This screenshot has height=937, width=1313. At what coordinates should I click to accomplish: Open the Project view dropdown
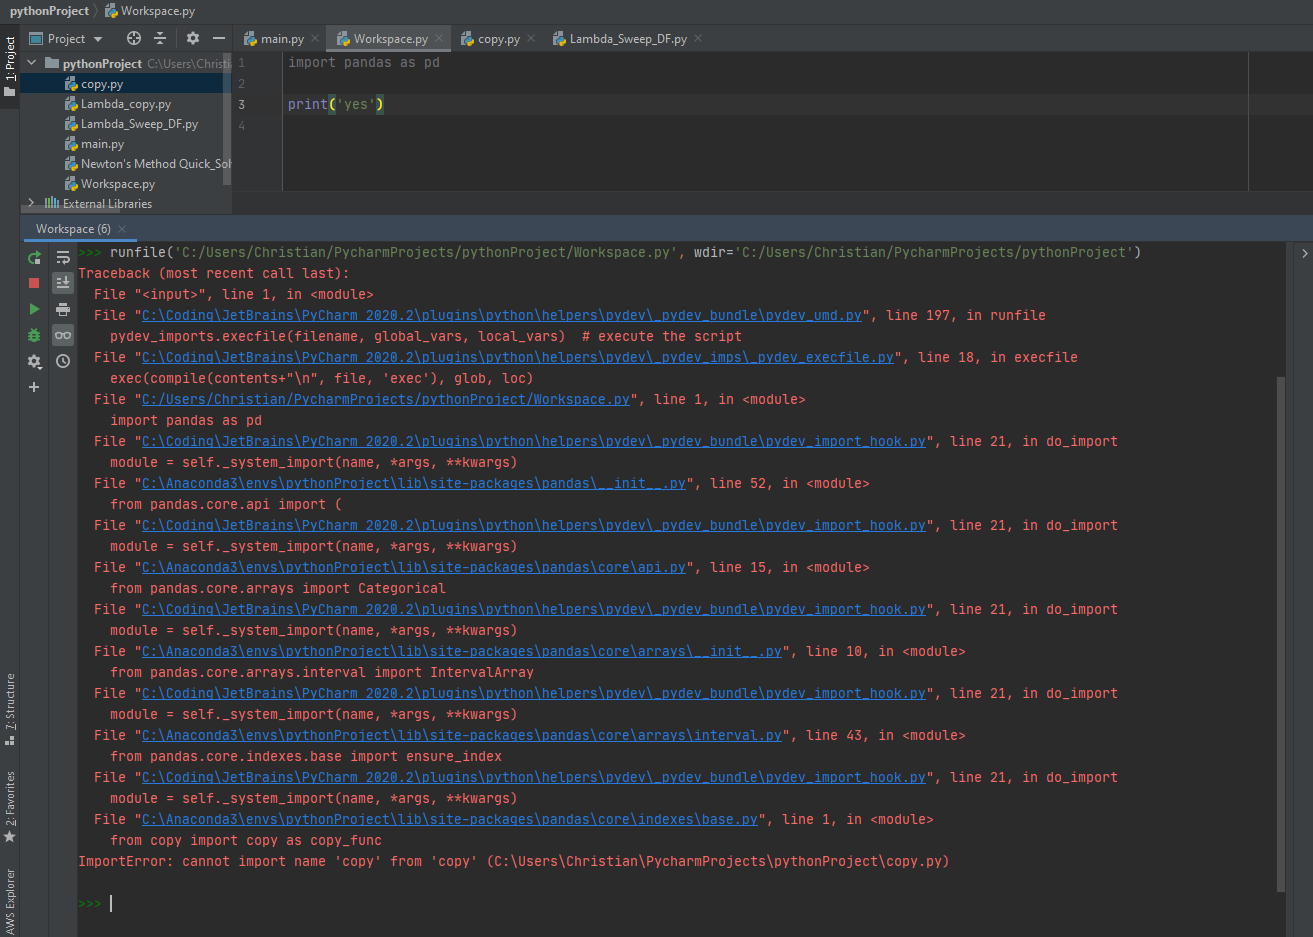(x=66, y=38)
